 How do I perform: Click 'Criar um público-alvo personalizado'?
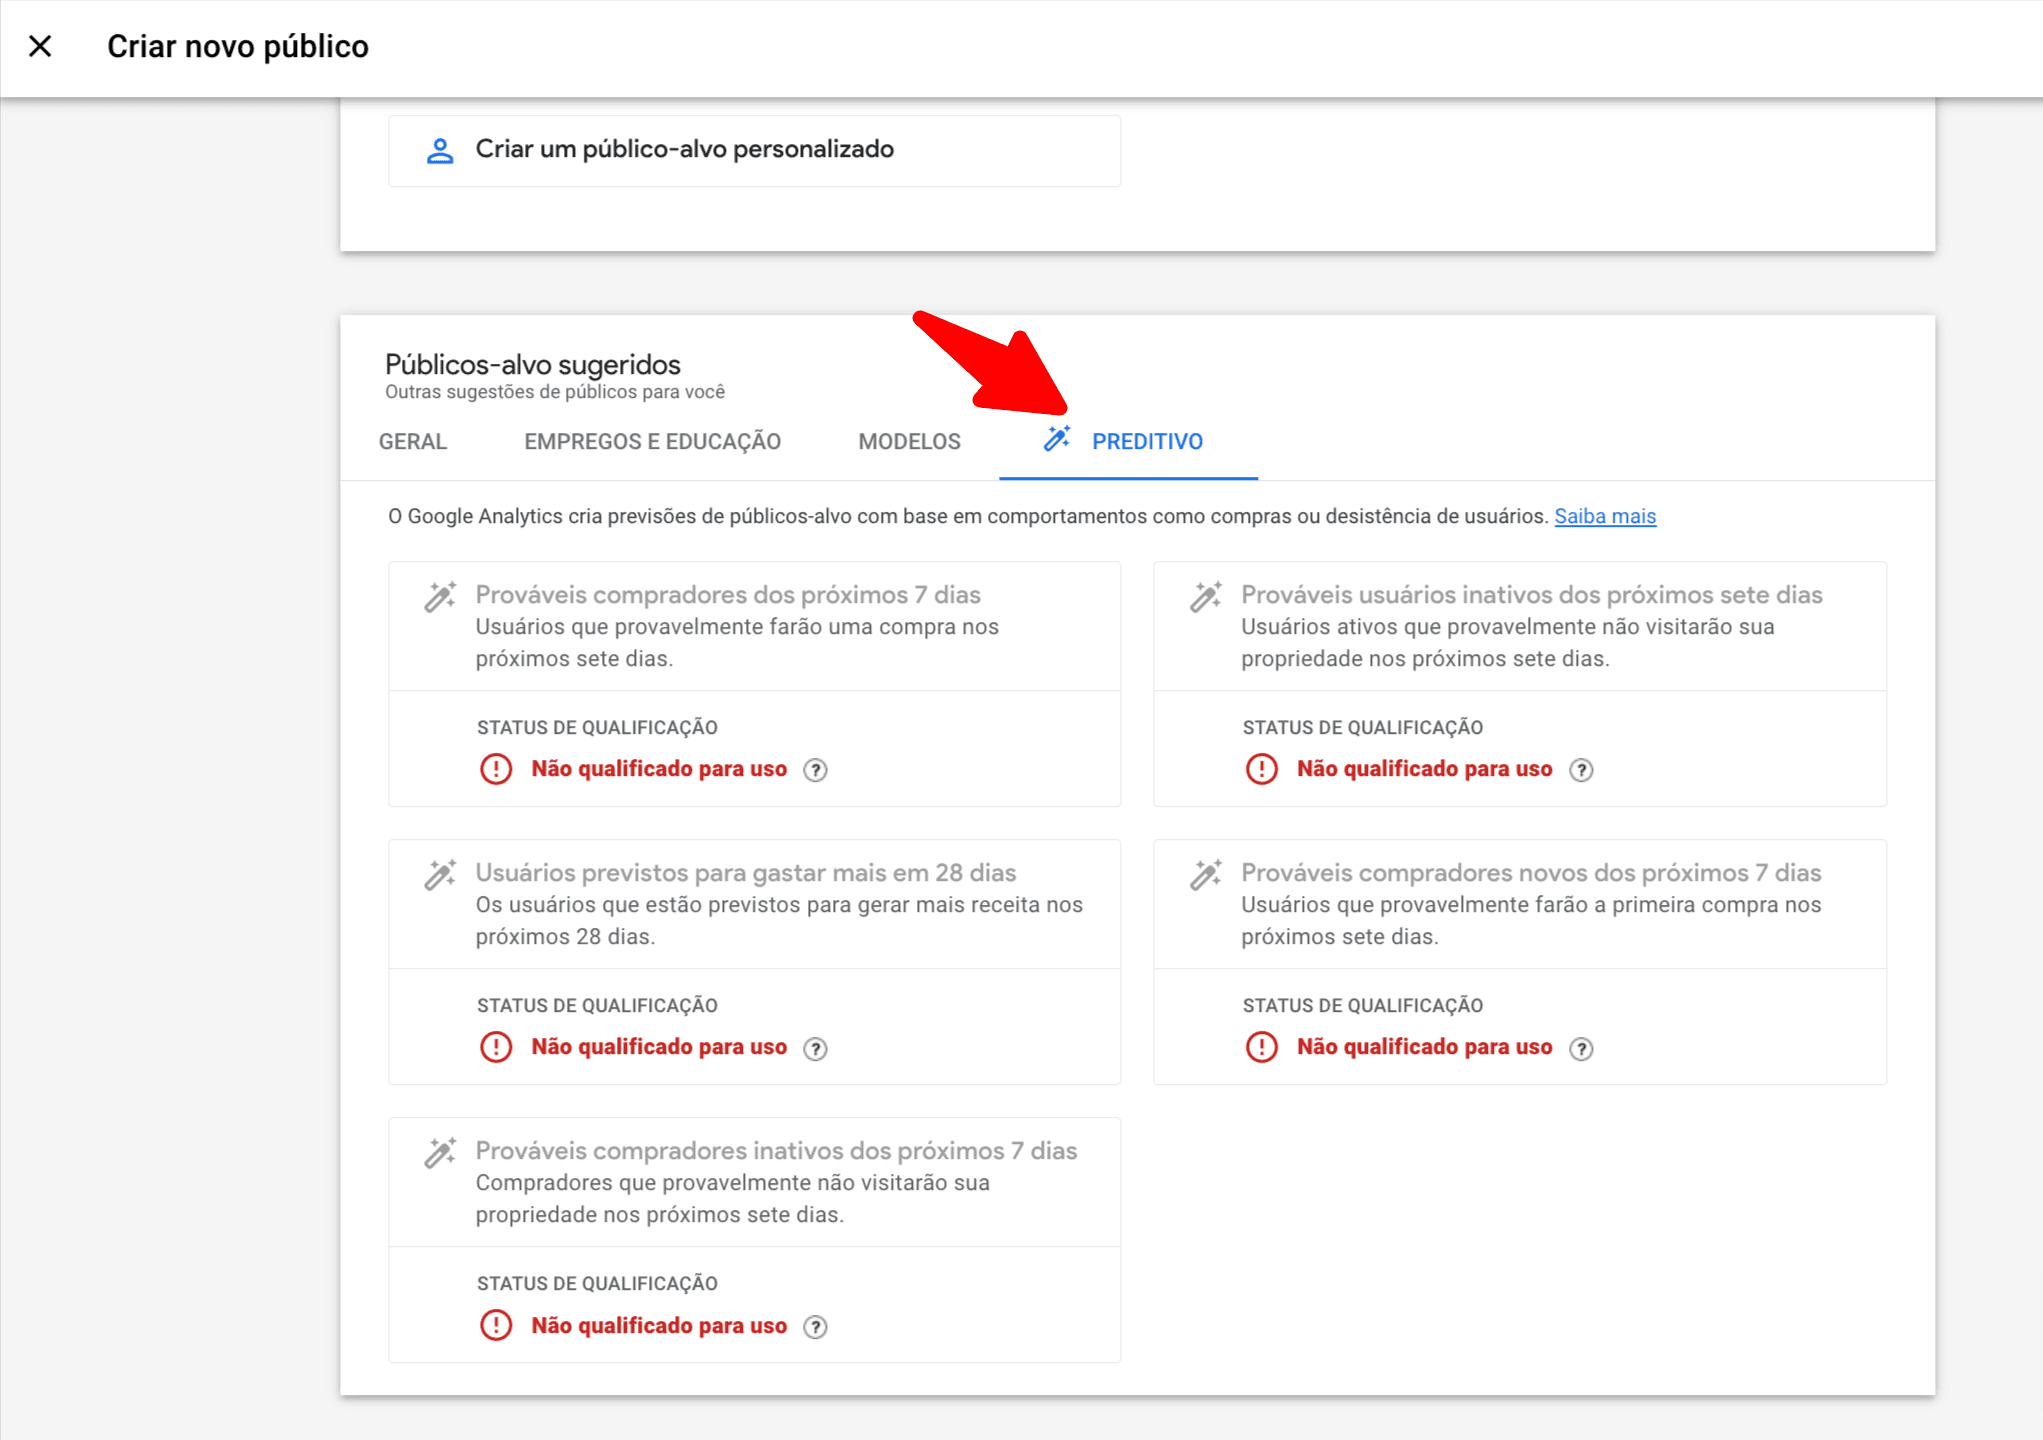(683, 149)
